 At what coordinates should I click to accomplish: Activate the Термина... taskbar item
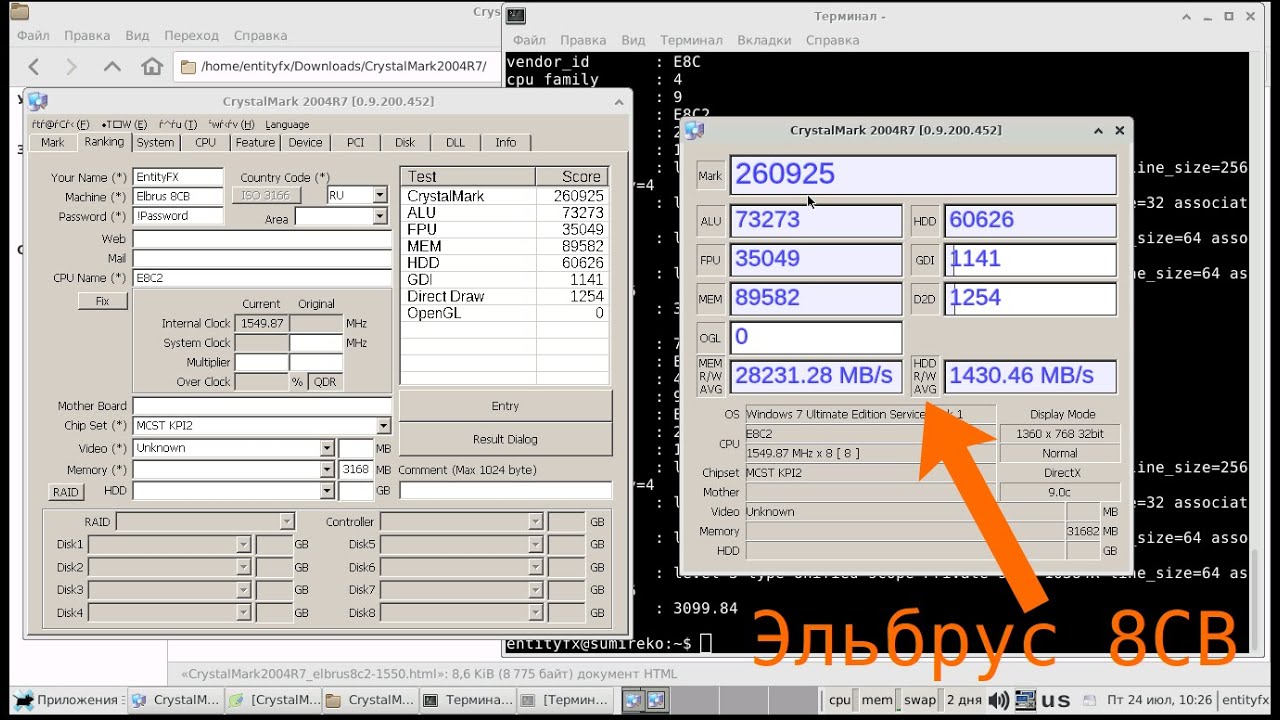(x=467, y=700)
